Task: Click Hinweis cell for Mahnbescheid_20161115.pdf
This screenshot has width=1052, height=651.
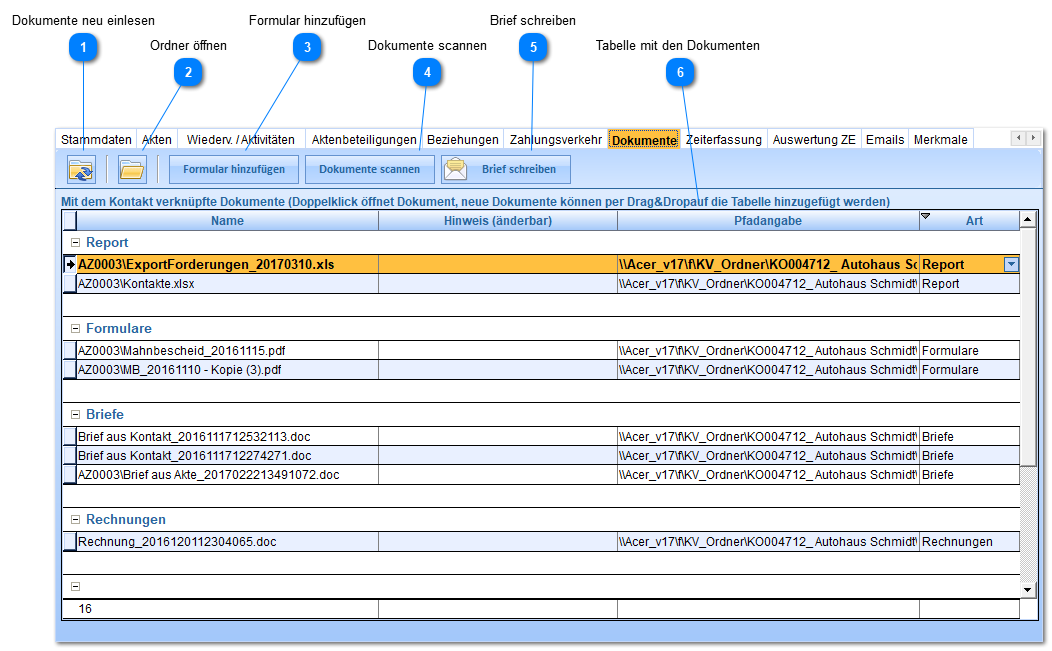Action: point(497,351)
